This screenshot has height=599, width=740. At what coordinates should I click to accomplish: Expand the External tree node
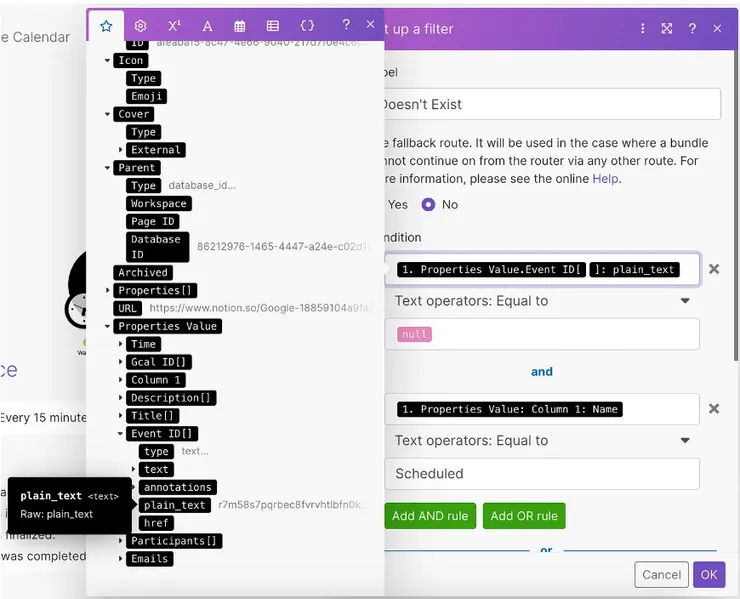[120, 150]
